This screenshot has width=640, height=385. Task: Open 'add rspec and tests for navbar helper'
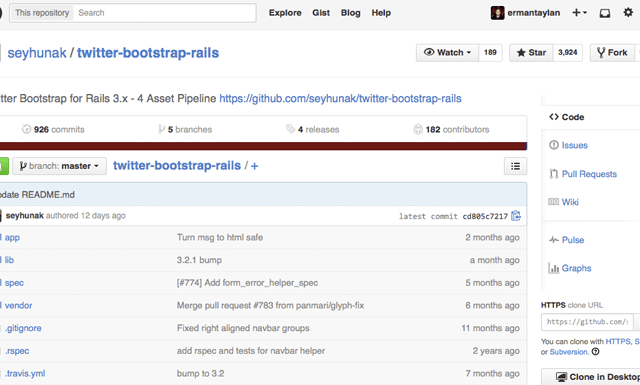(x=251, y=351)
